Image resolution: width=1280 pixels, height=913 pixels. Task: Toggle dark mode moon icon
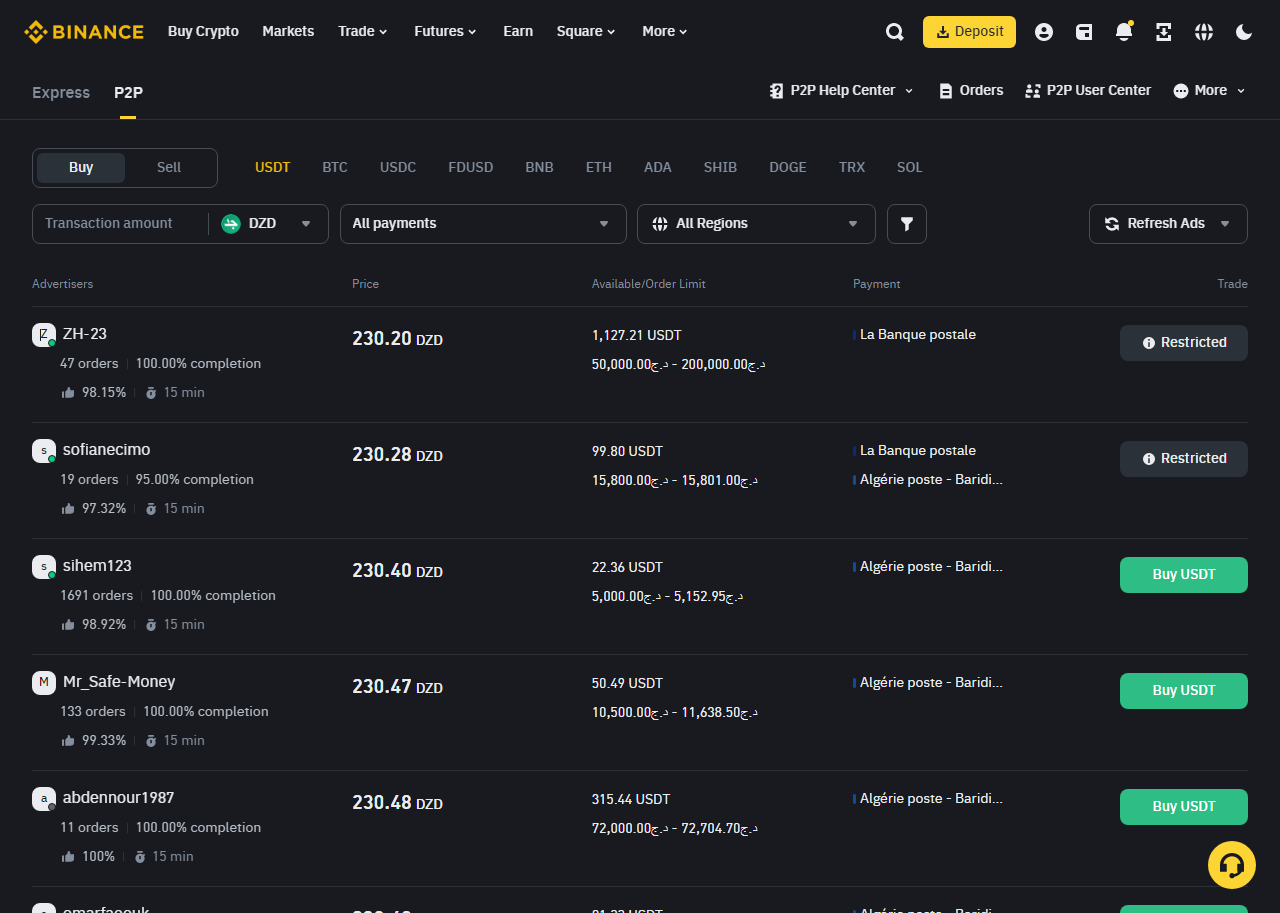[1244, 32]
